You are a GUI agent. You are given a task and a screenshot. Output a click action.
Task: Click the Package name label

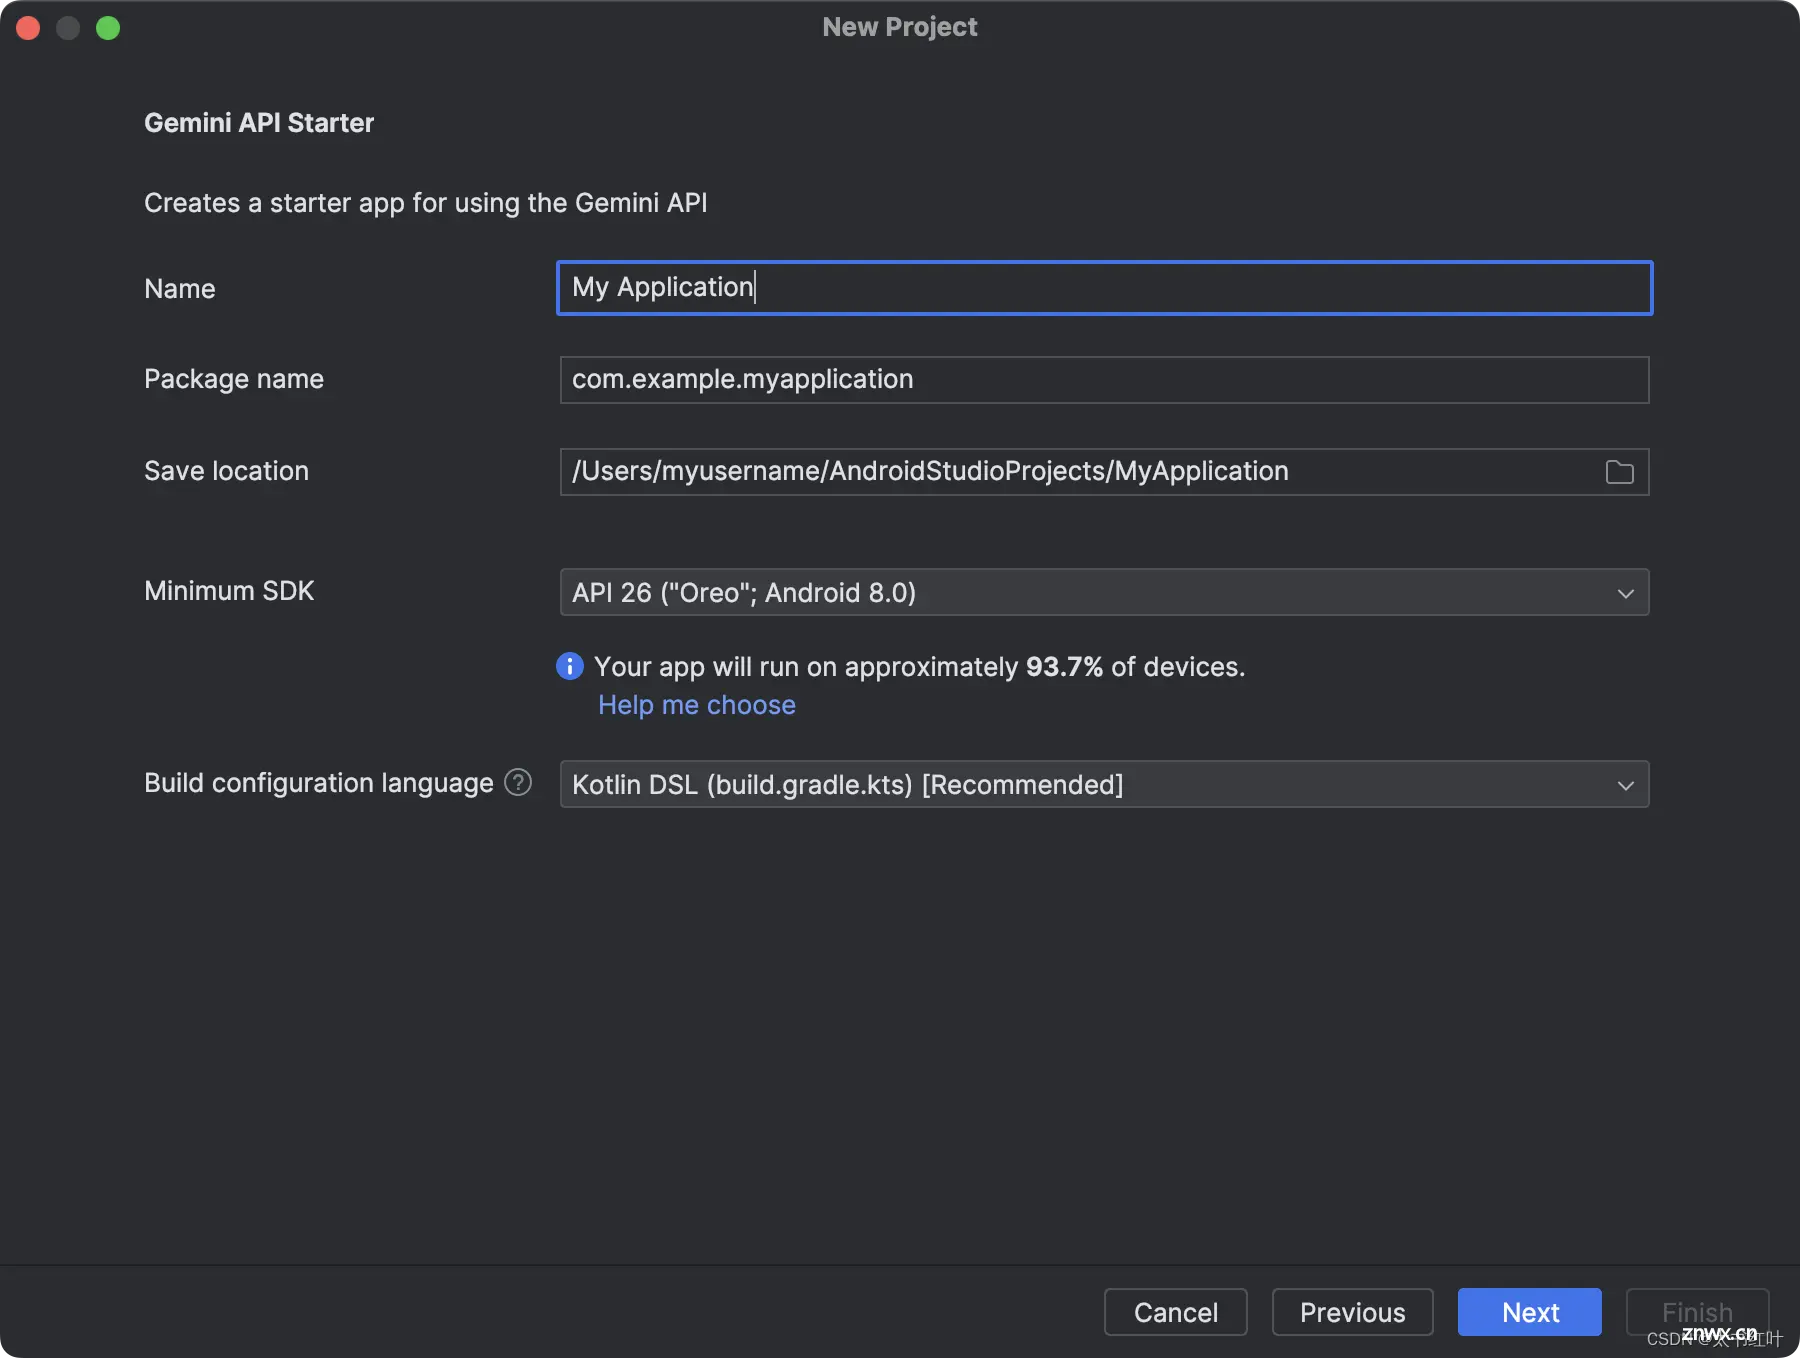point(234,379)
